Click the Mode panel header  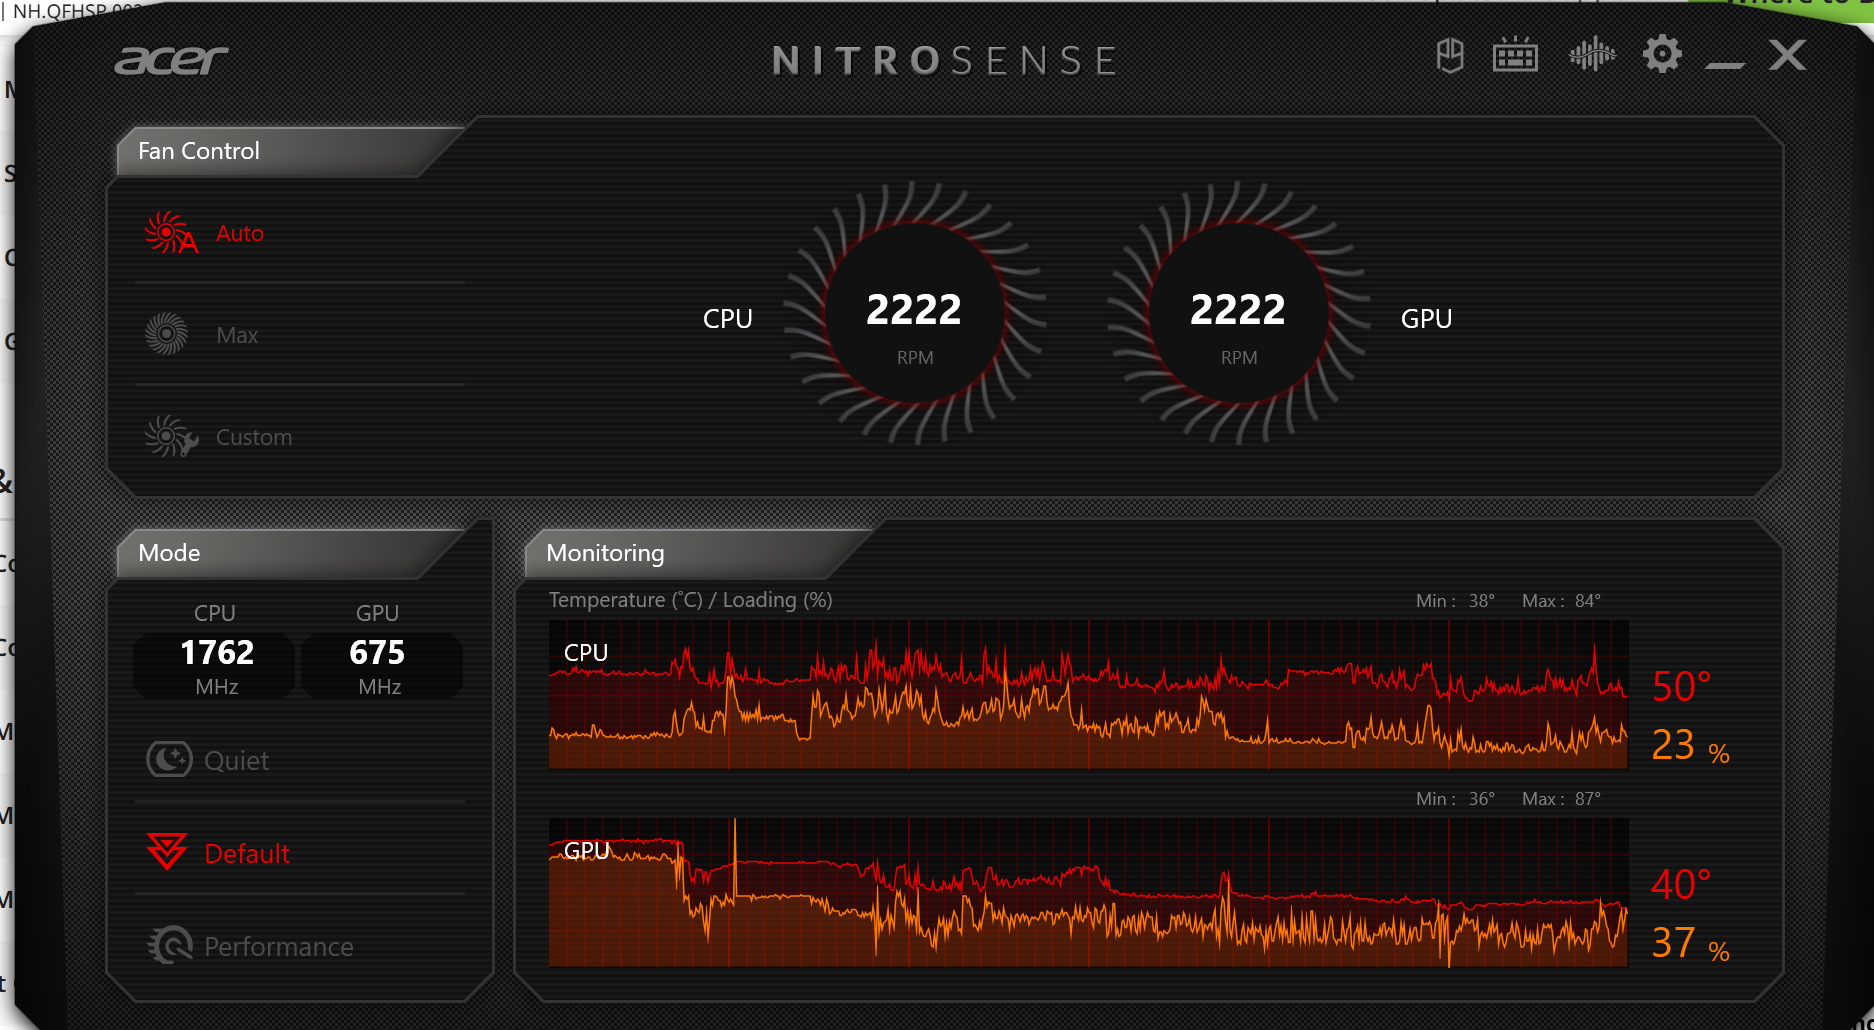(290, 553)
